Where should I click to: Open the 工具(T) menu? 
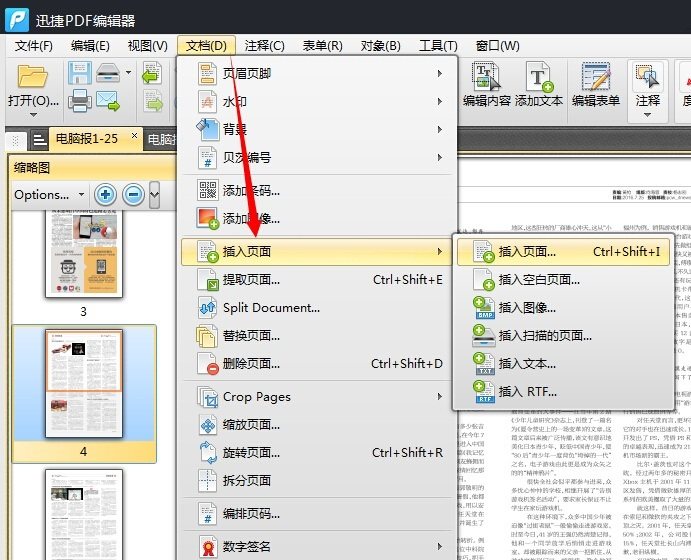coord(438,46)
